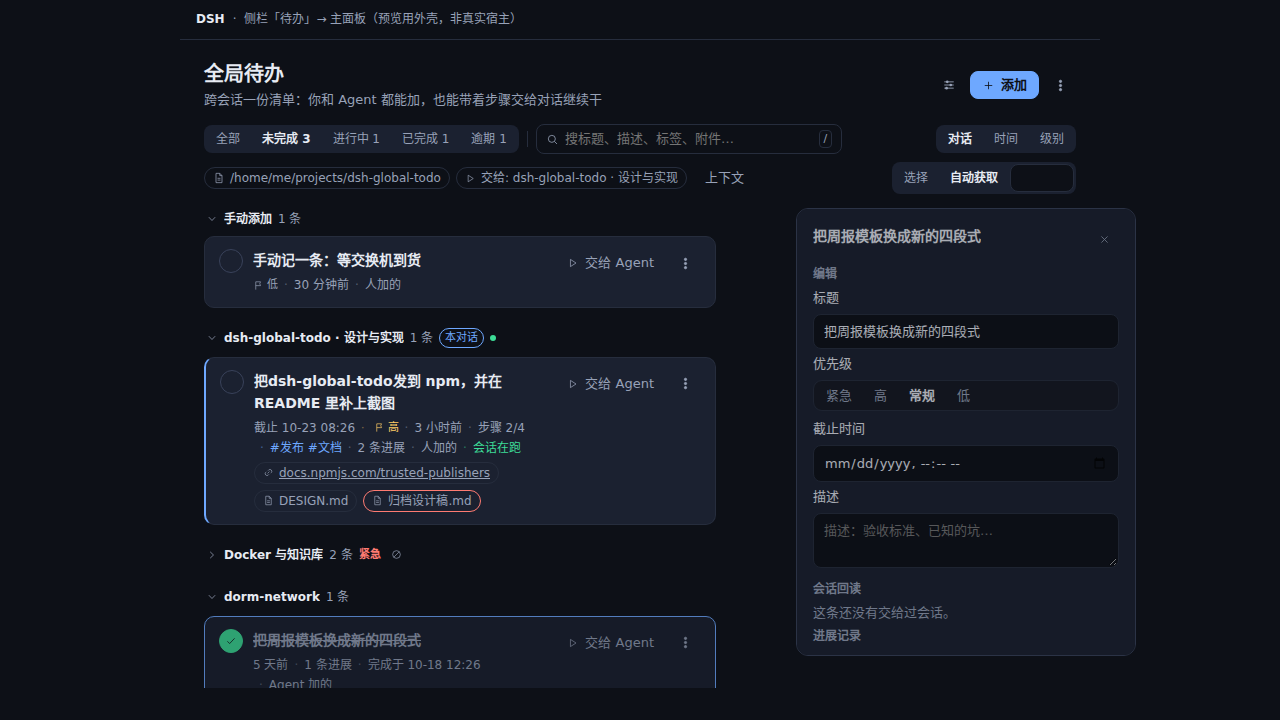Viewport: 1280px width, 720px height.
Task: Open the more menu on the npm publish card
Action: pos(686,384)
